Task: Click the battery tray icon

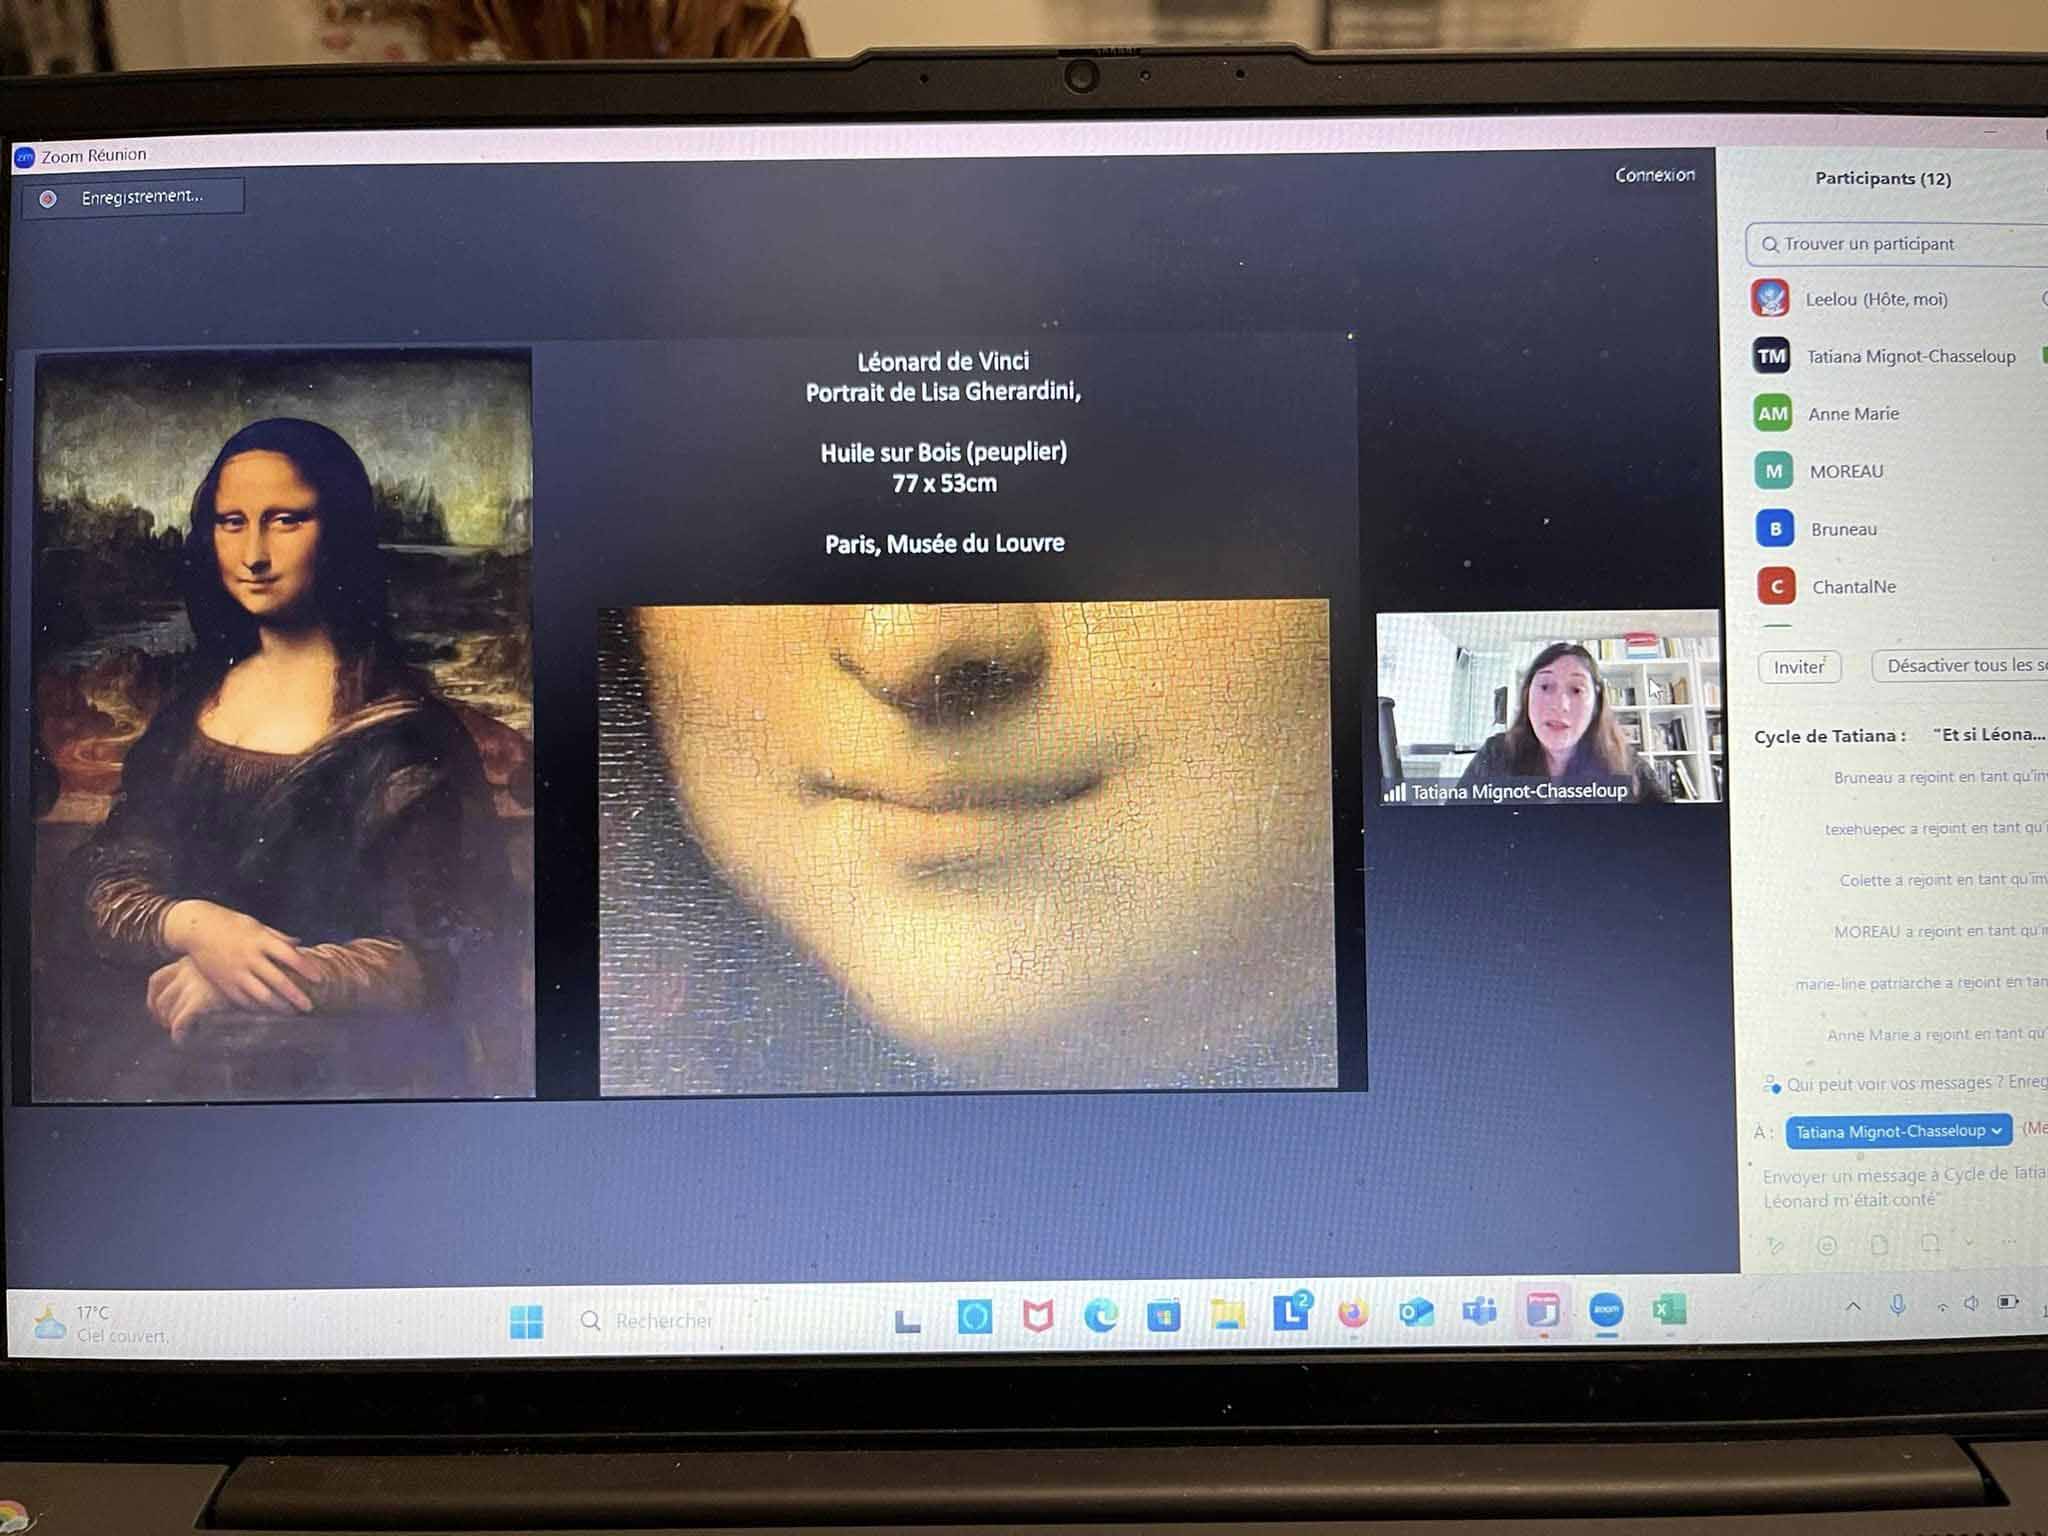Action: [2007, 1301]
